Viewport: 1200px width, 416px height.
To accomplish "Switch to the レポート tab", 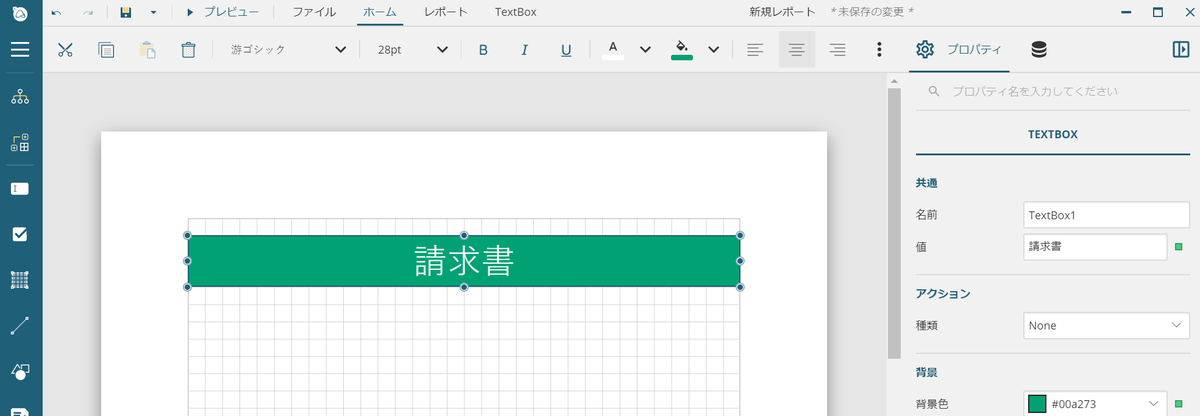I will (x=447, y=12).
